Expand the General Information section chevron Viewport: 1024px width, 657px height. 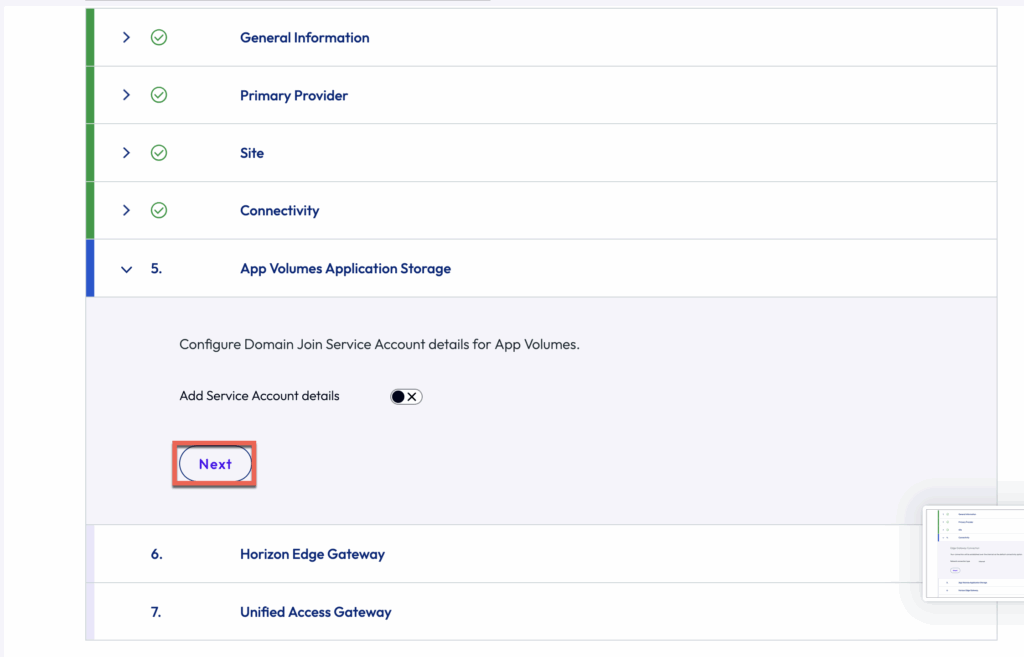[x=126, y=38]
